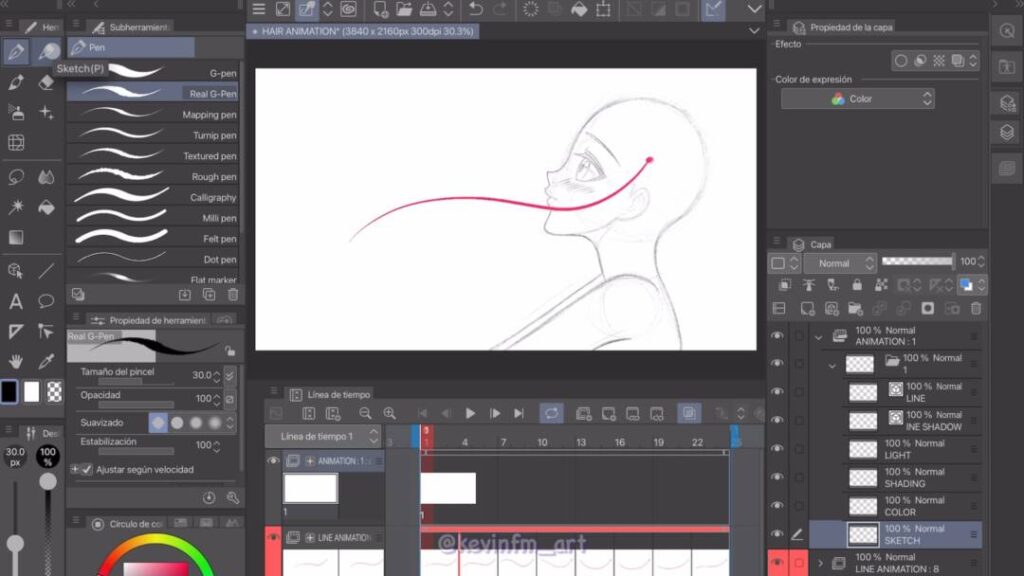The width and height of the screenshot is (1024, 576).
Task: Pick the Eyedropper tool
Action: [46, 361]
